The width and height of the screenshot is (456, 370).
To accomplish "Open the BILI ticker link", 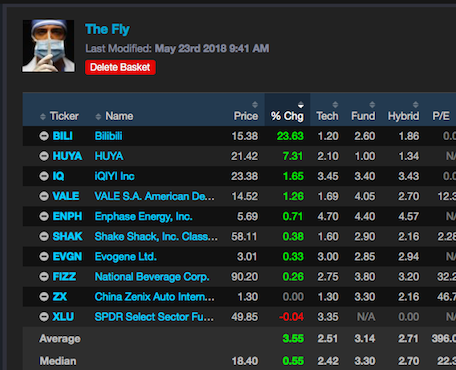I will (x=63, y=136).
